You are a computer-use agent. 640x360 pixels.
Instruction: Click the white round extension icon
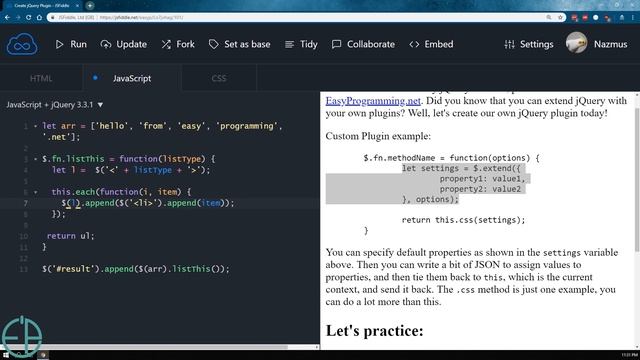[x=596, y=18]
